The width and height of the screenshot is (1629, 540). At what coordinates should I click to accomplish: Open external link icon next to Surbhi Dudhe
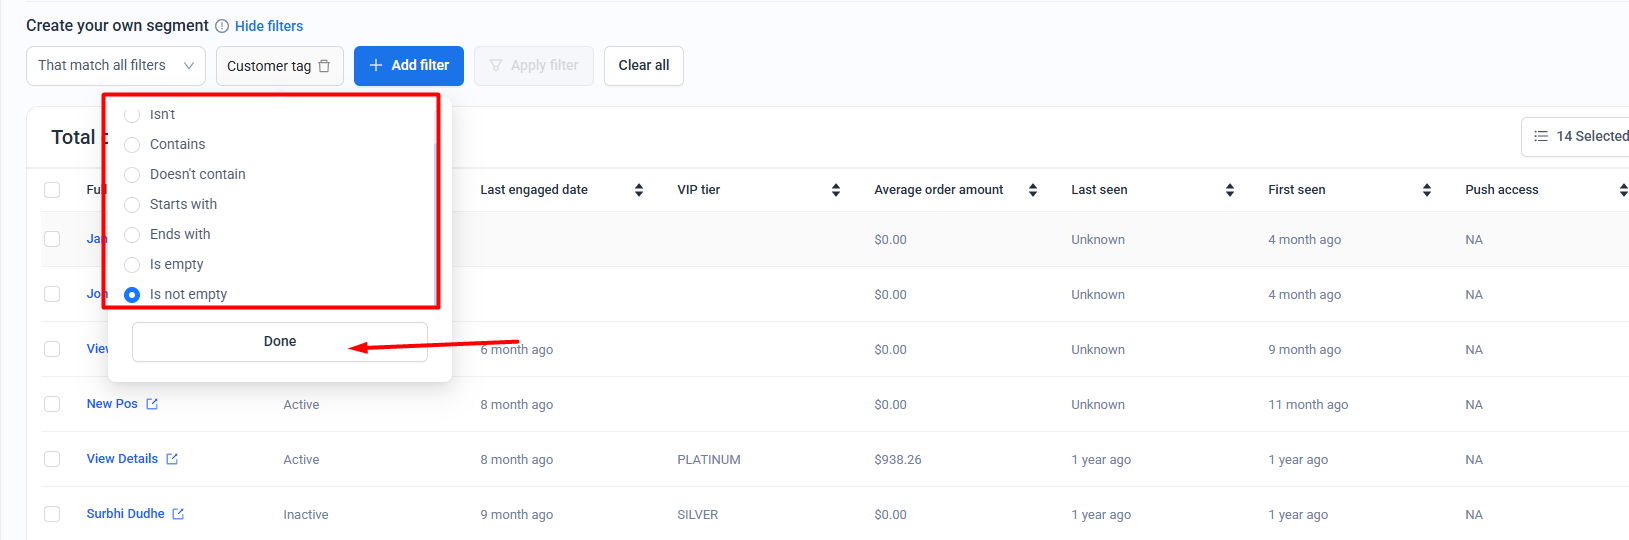178,514
